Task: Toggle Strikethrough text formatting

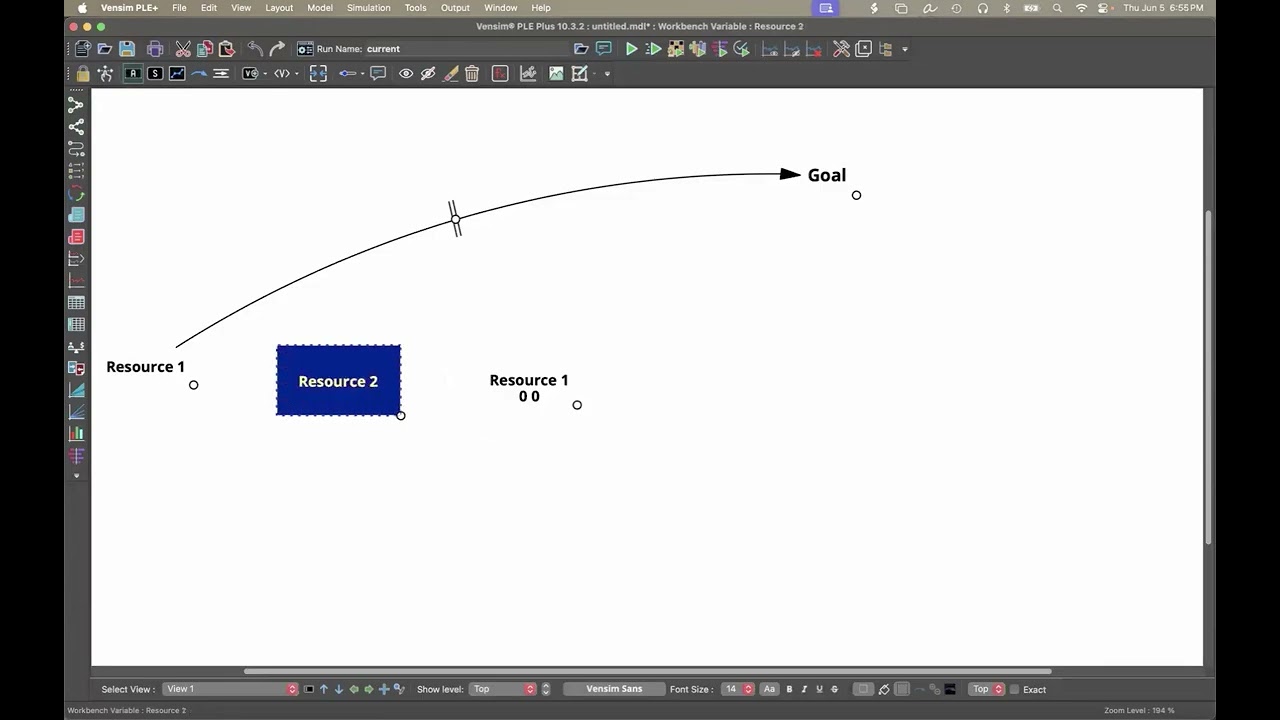Action: pyautogui.click(x=834, y=689)
